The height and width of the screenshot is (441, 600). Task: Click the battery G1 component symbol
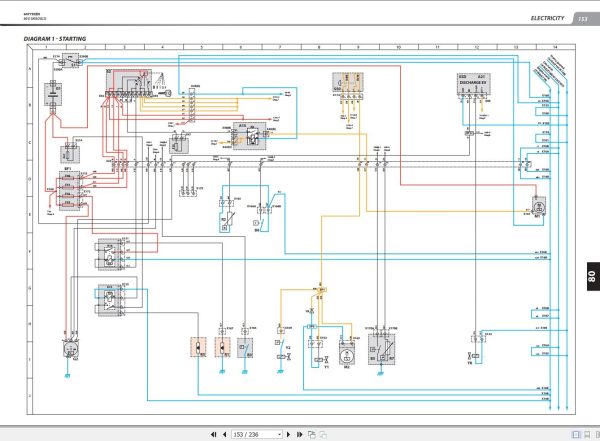(53, 94)
